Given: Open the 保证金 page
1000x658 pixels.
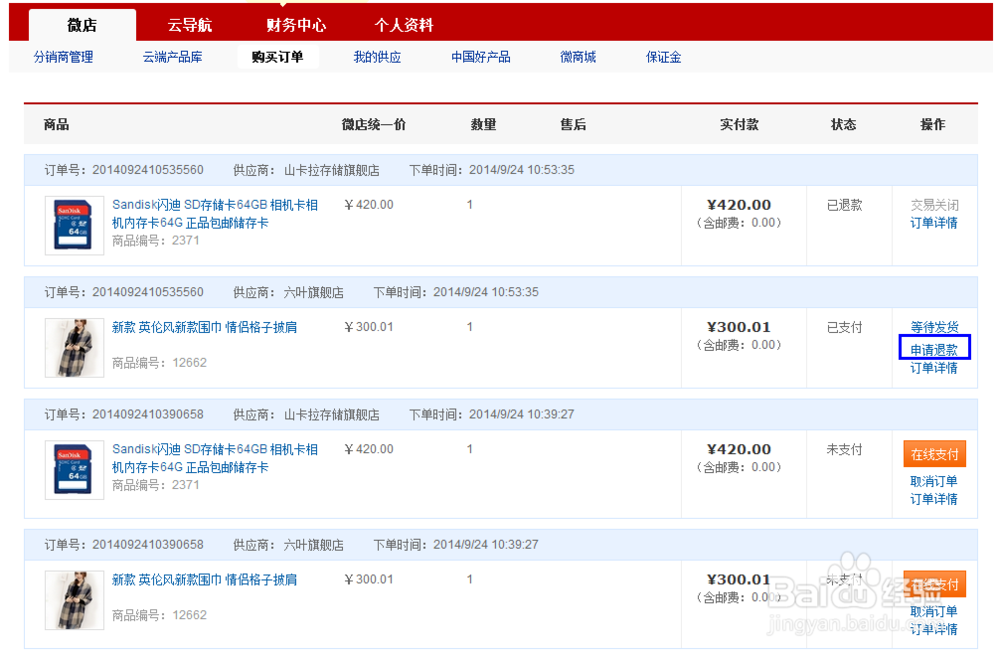Looking at the screenshot, I should pos(661,57).
